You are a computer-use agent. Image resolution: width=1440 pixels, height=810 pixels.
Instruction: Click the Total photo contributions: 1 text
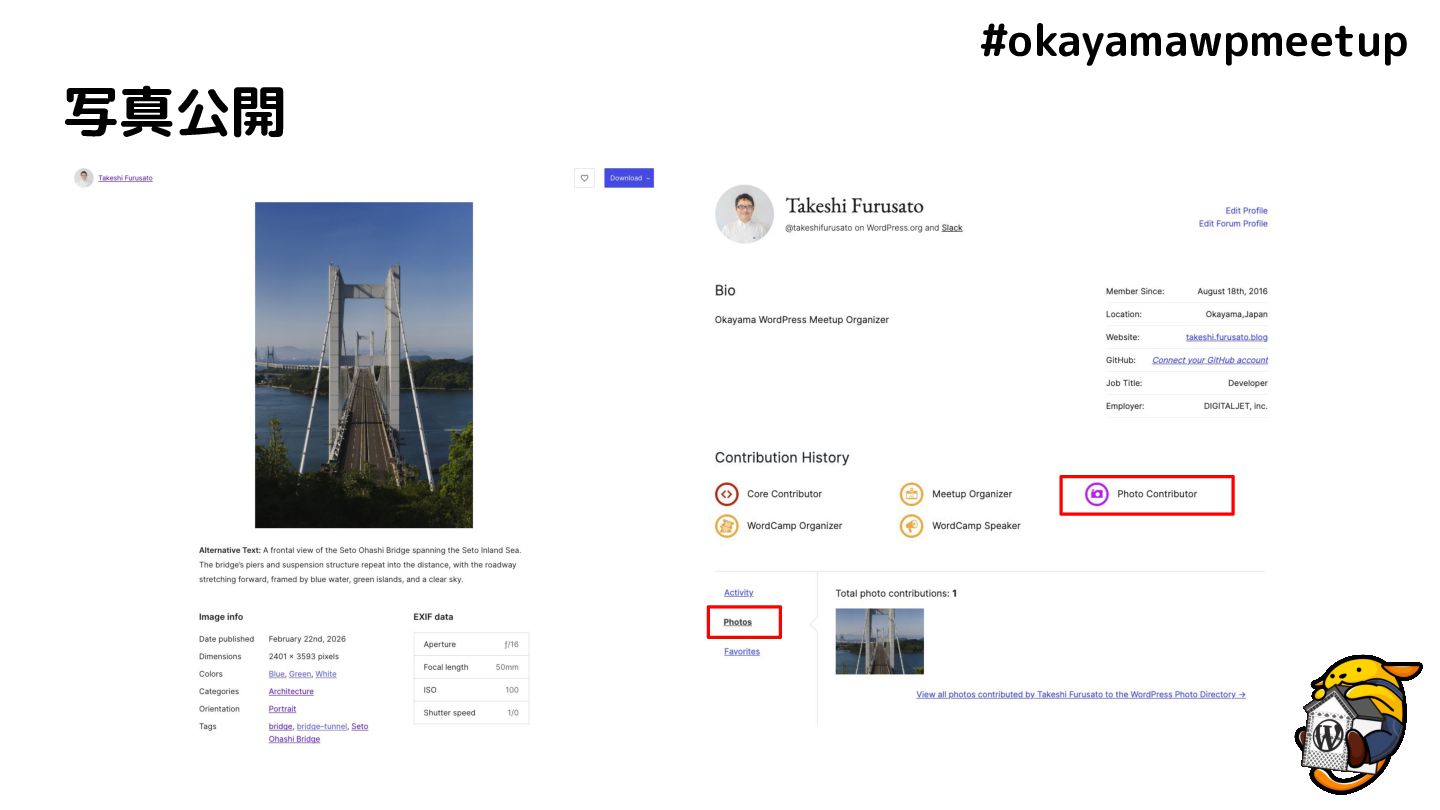point(896,593)
